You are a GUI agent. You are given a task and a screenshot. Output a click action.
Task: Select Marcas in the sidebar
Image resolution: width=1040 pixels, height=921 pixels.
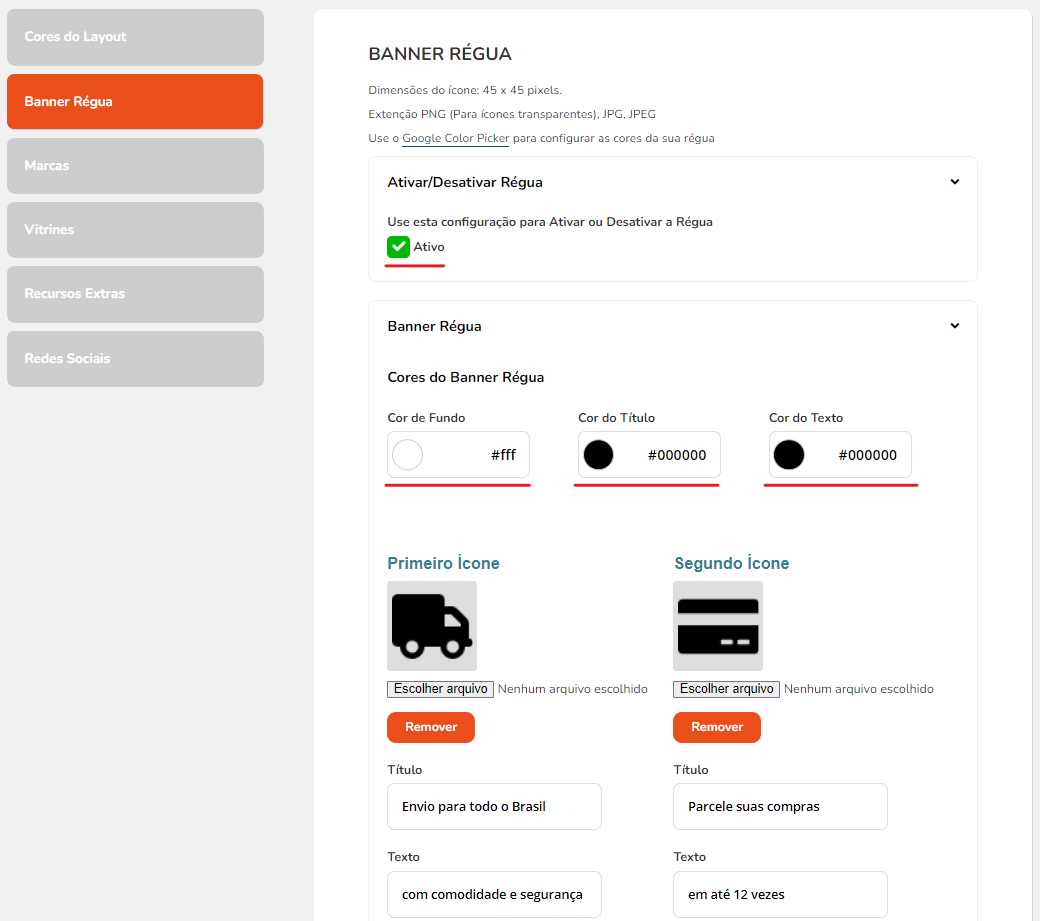(135, 166)
